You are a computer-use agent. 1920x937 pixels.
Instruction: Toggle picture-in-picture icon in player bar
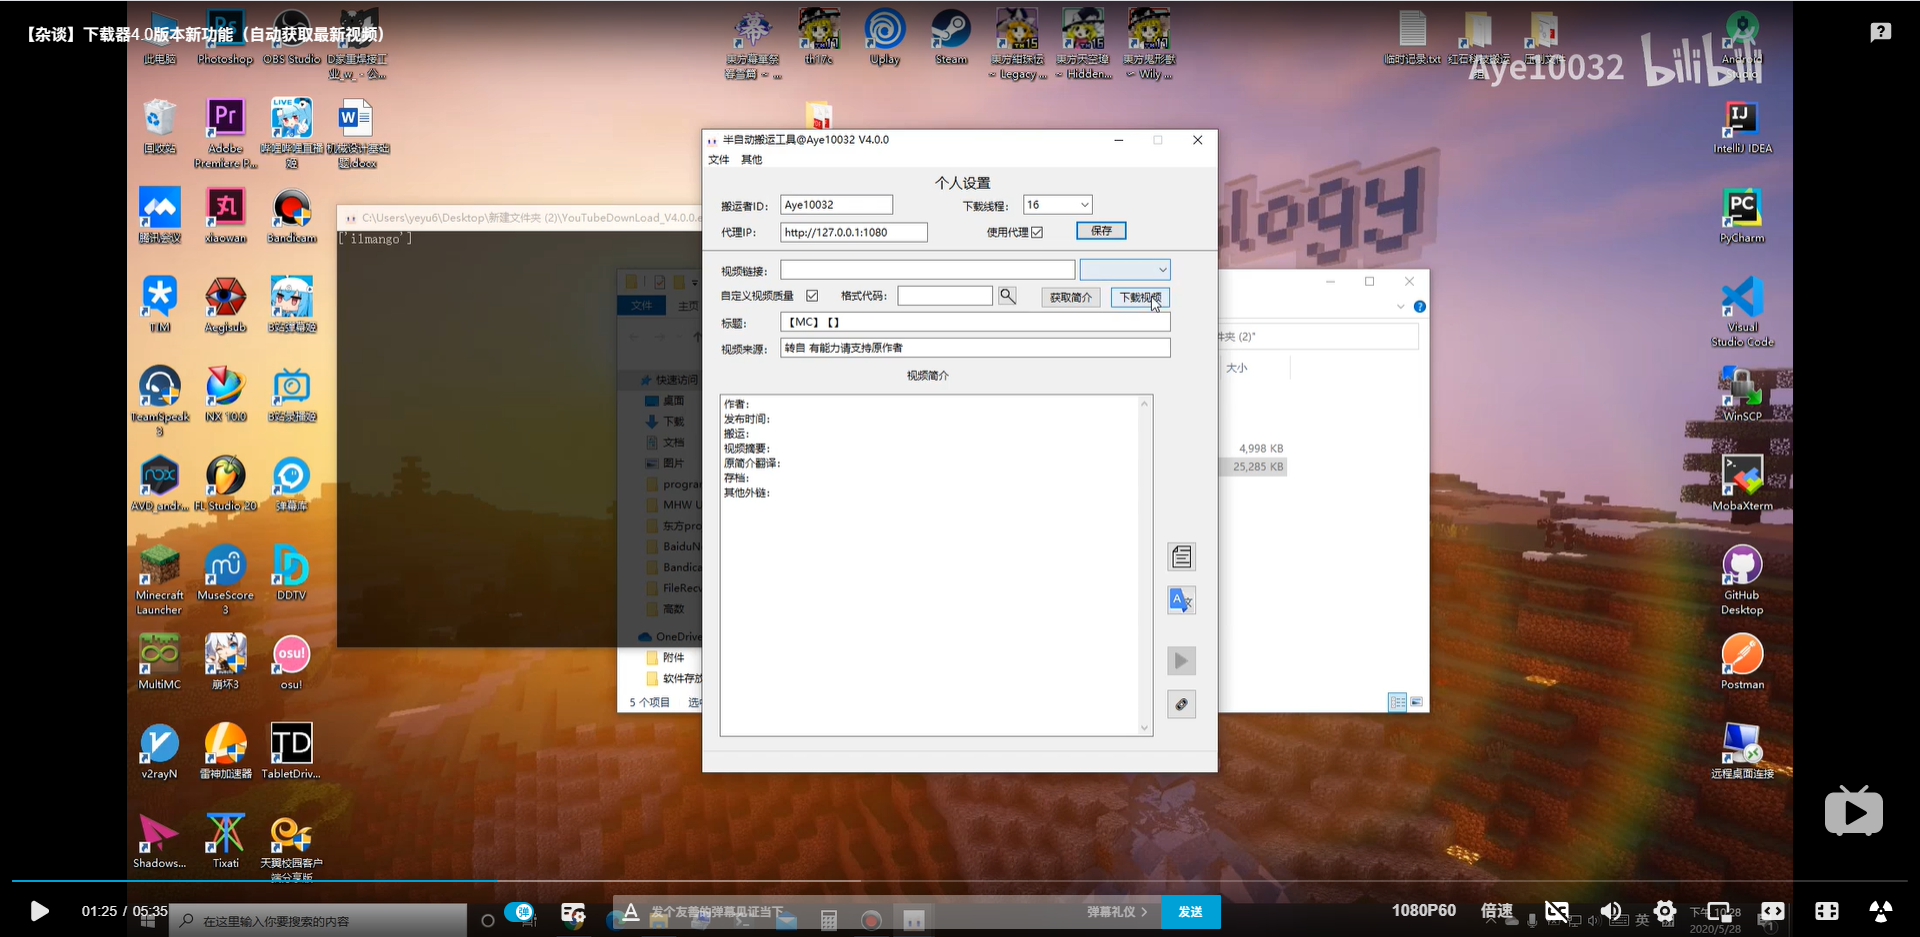click(1719, 911)
